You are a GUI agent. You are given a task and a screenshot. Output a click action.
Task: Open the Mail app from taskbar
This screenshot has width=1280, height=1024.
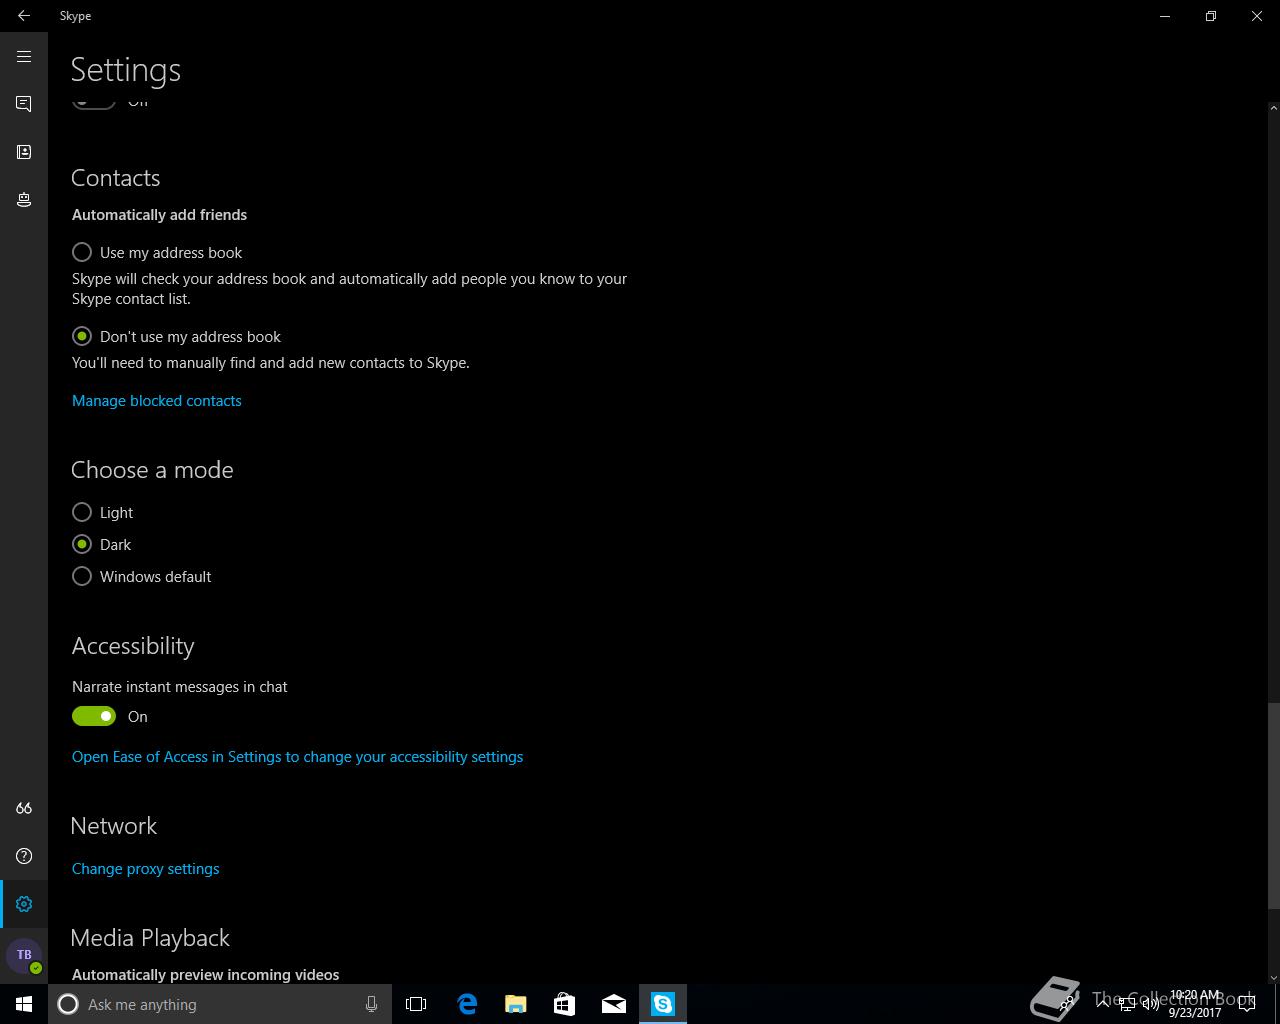pos(614,1004)
